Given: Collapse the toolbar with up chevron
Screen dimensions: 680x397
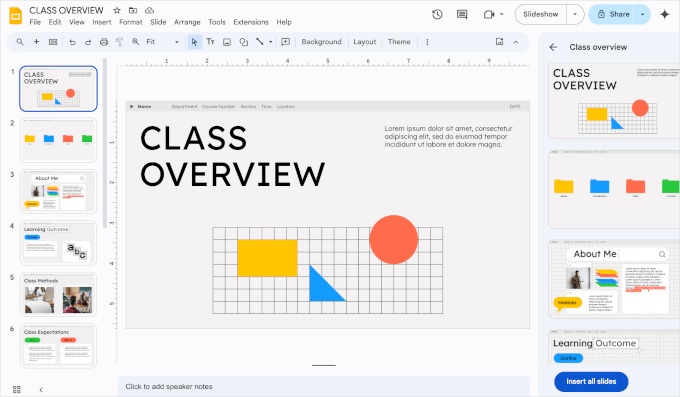Looking at the screenshot, I should (x=516, y=42).
